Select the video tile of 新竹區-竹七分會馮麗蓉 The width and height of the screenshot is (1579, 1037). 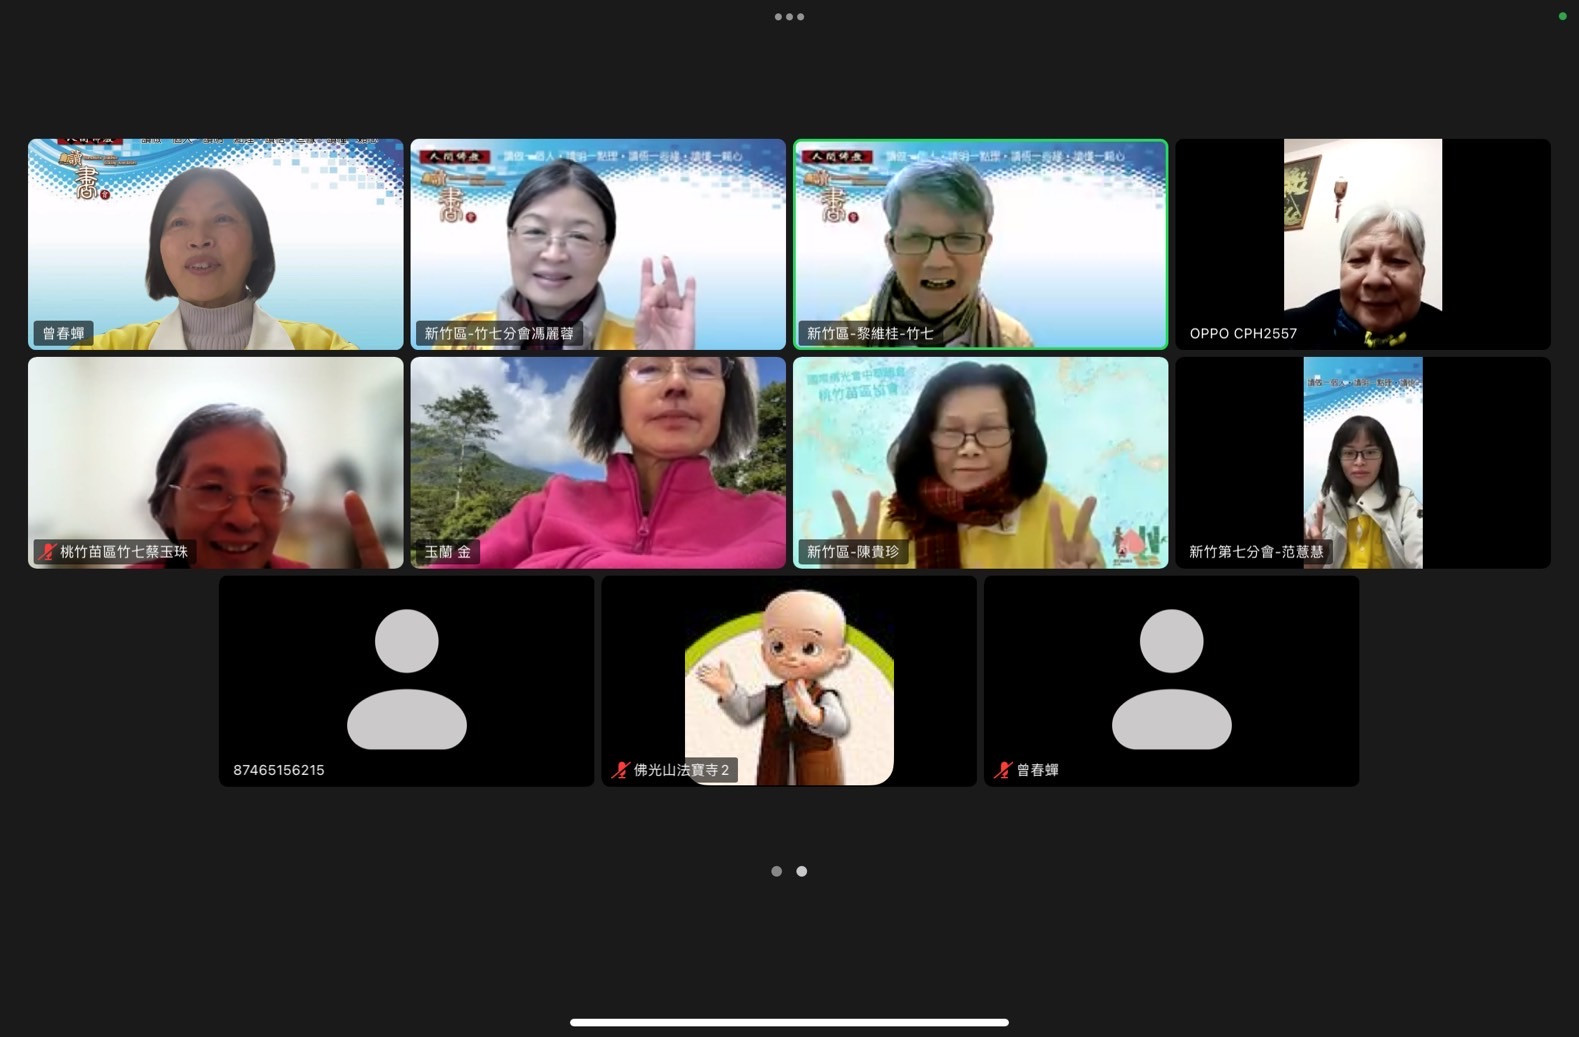click(x=598, y=244)
